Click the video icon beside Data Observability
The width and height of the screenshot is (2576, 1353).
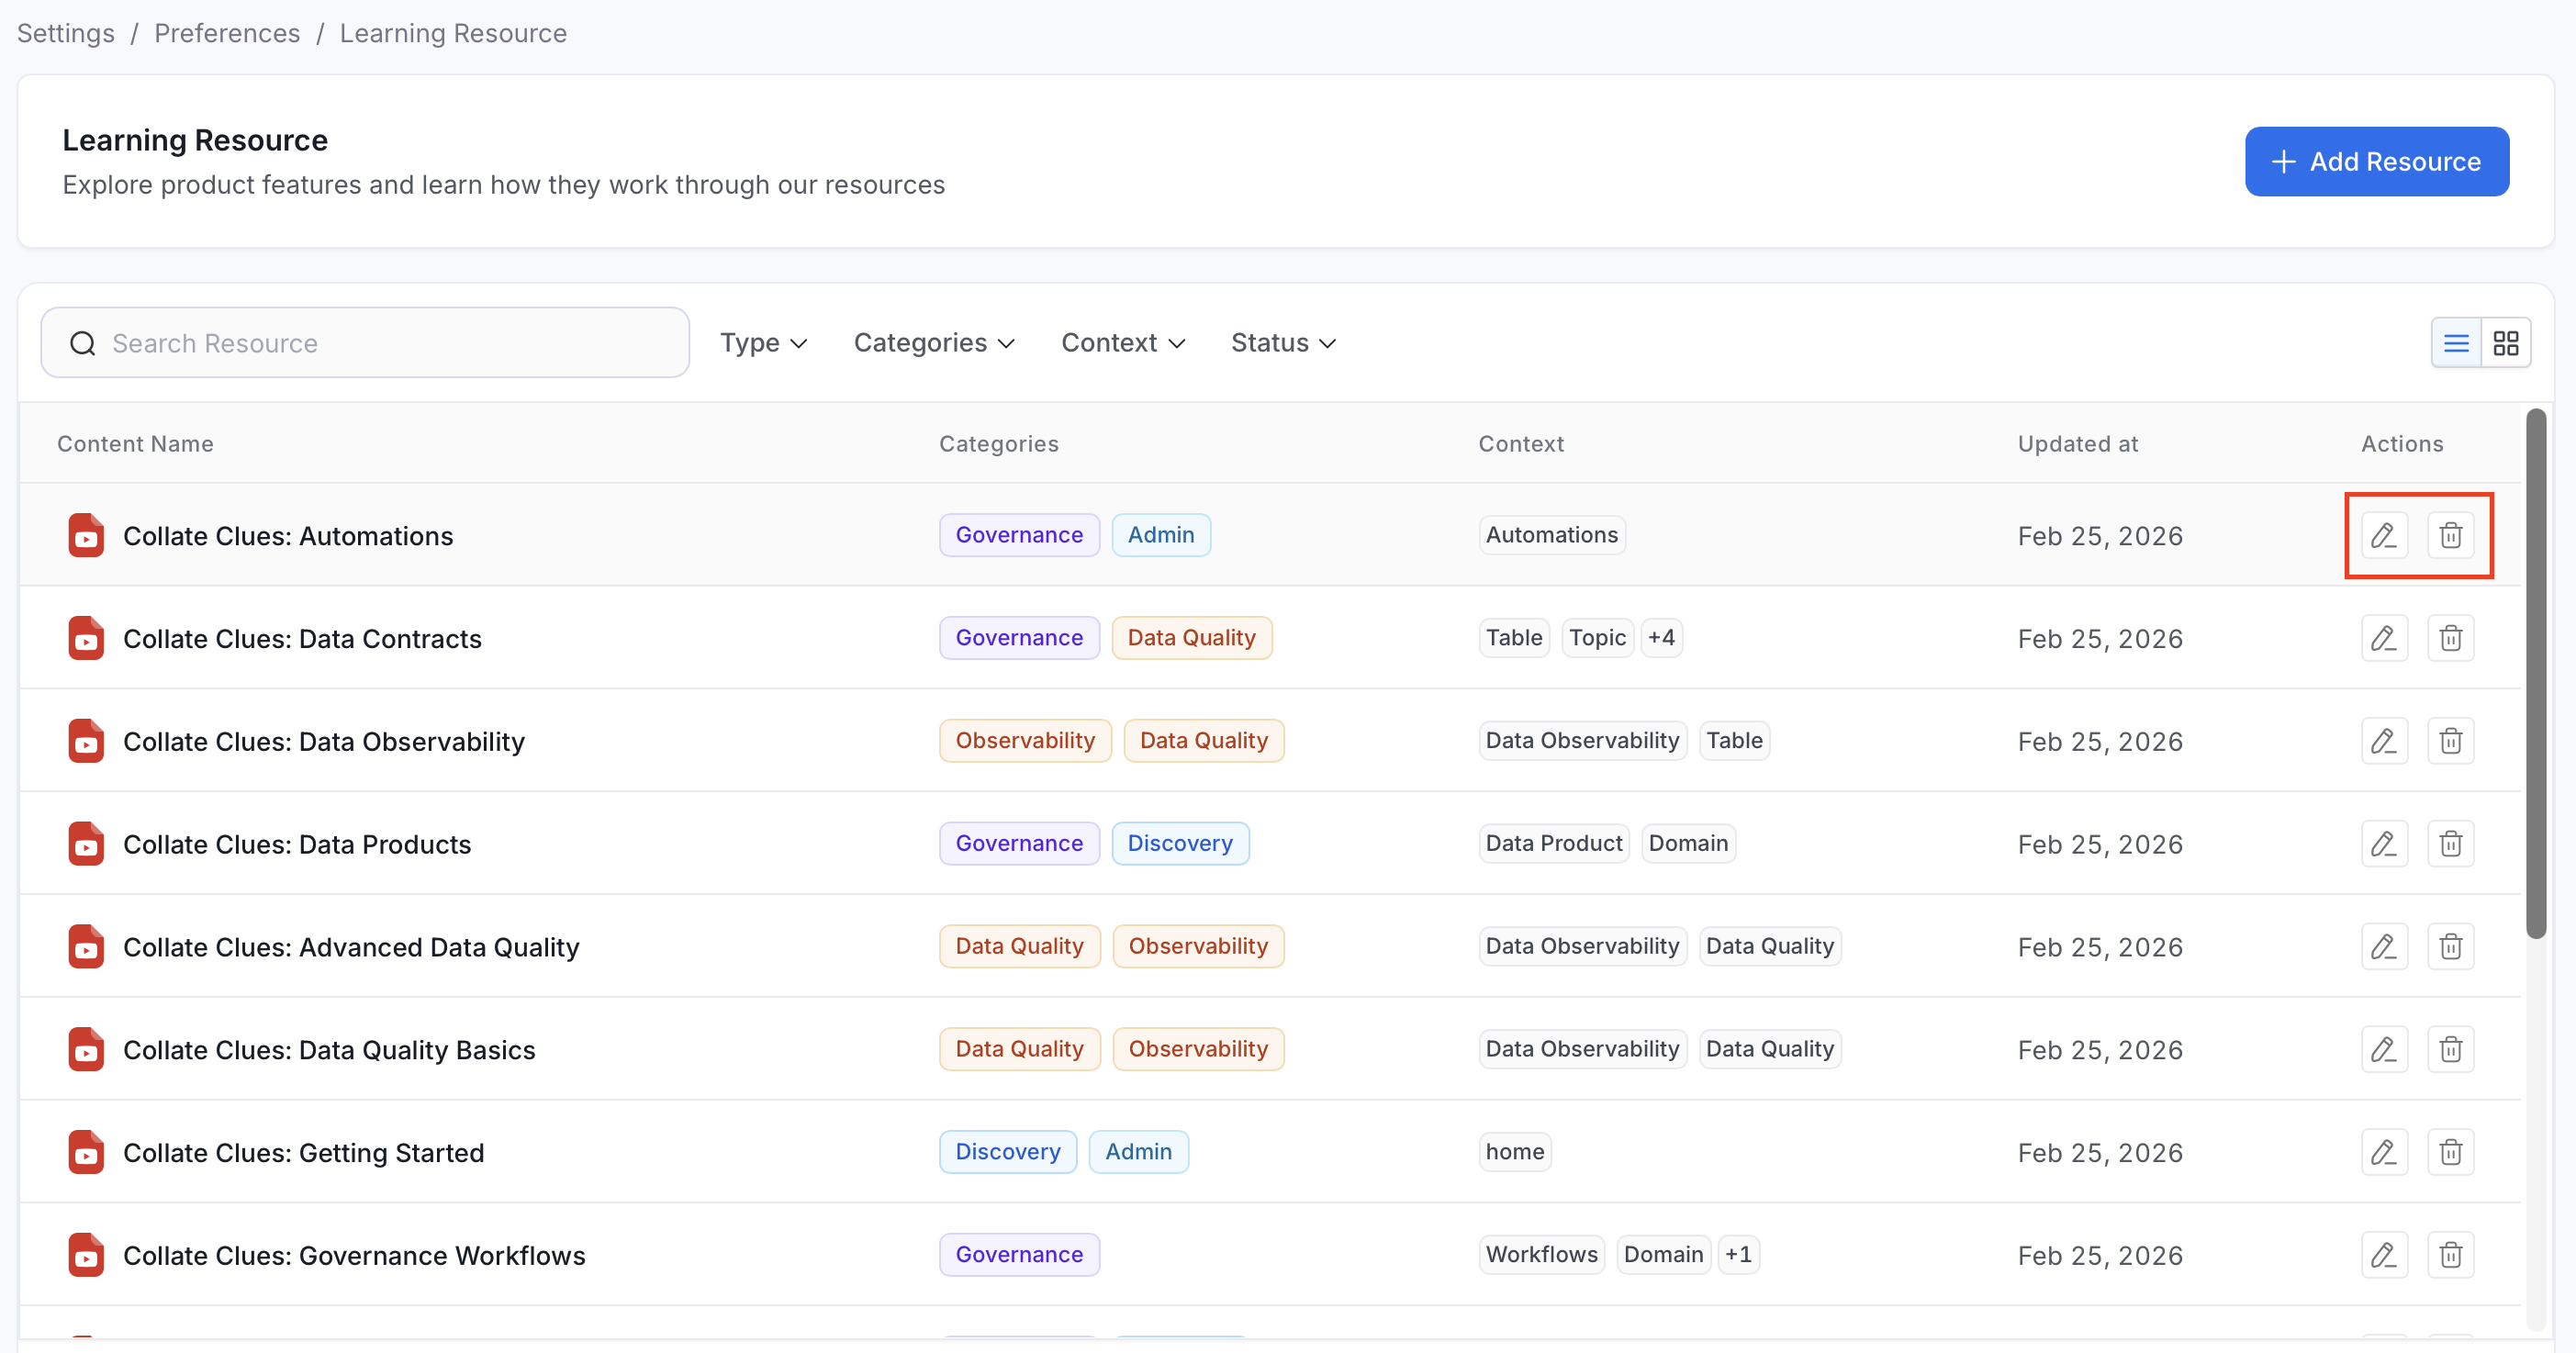[x=86, y=742]
